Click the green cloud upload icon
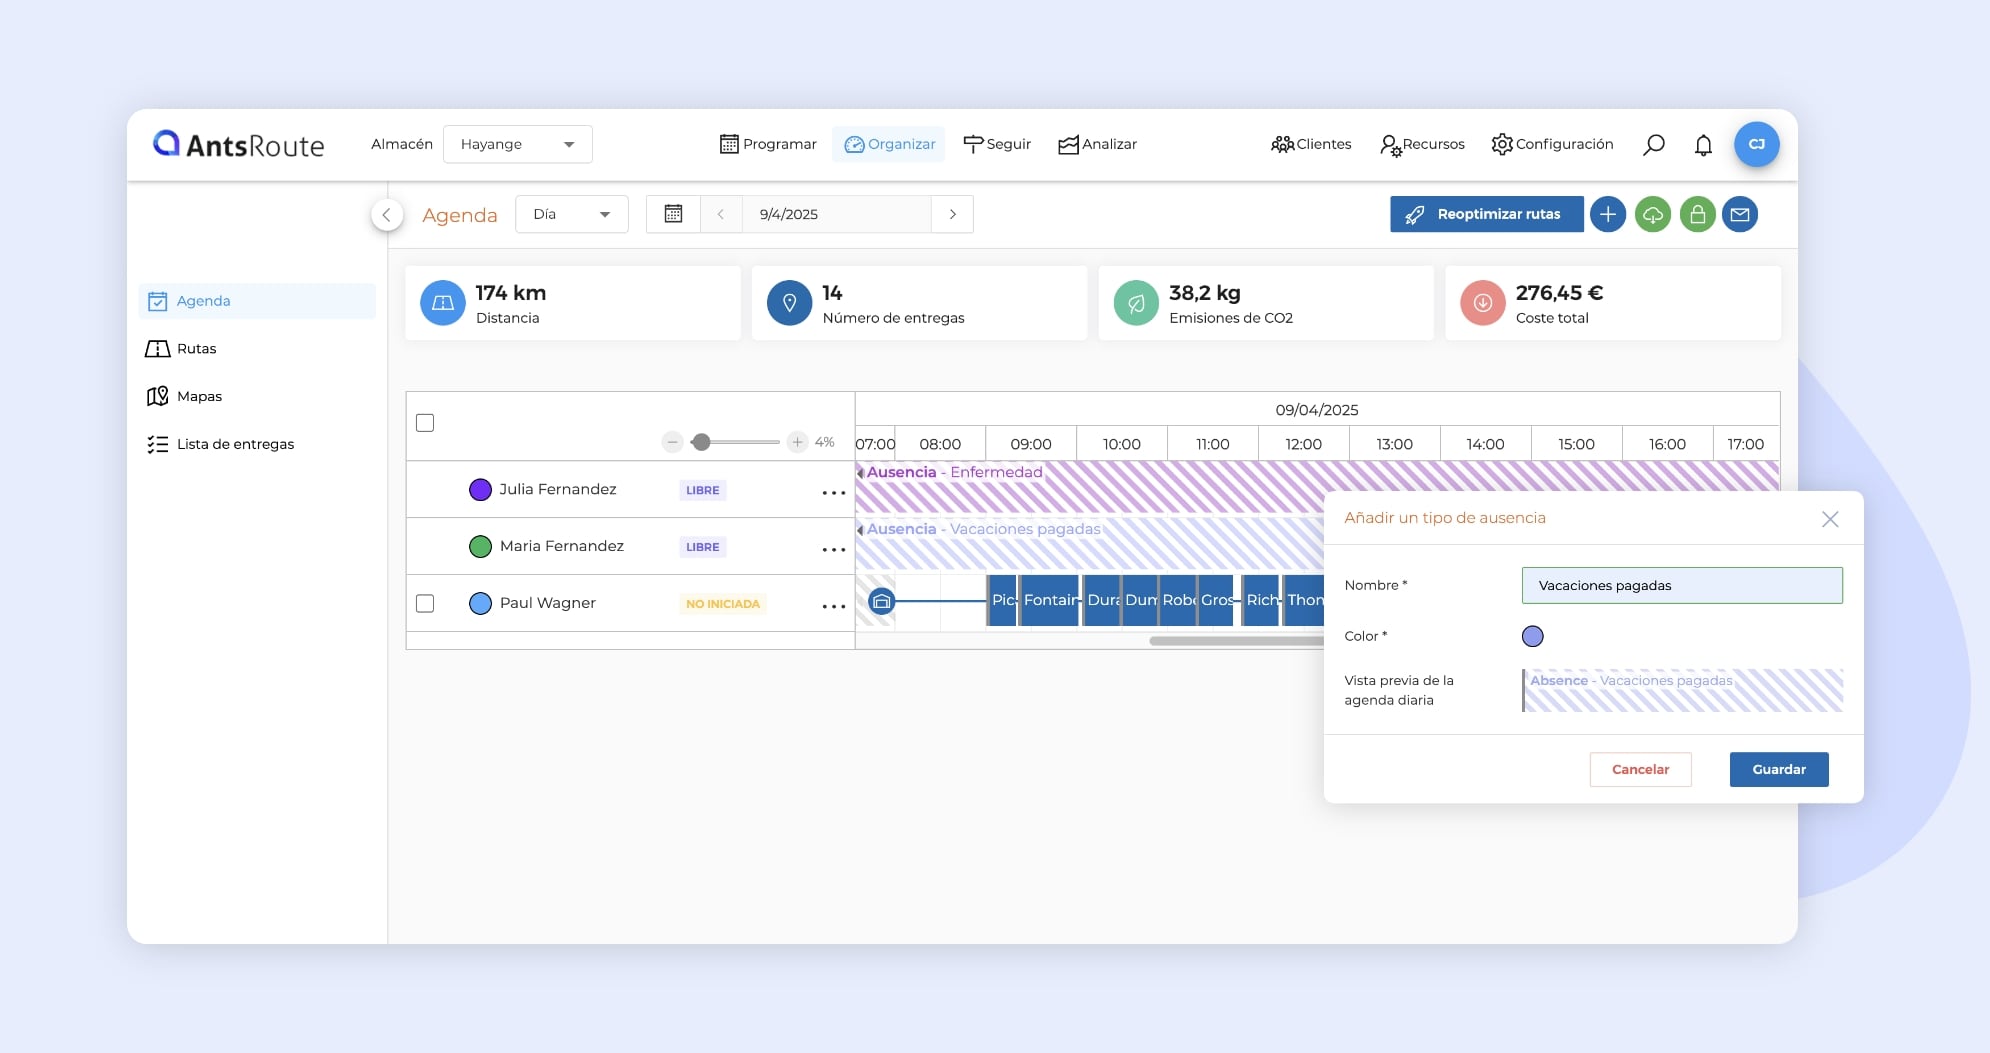Screen dimensions: 1990x1053 point(1652,214)
